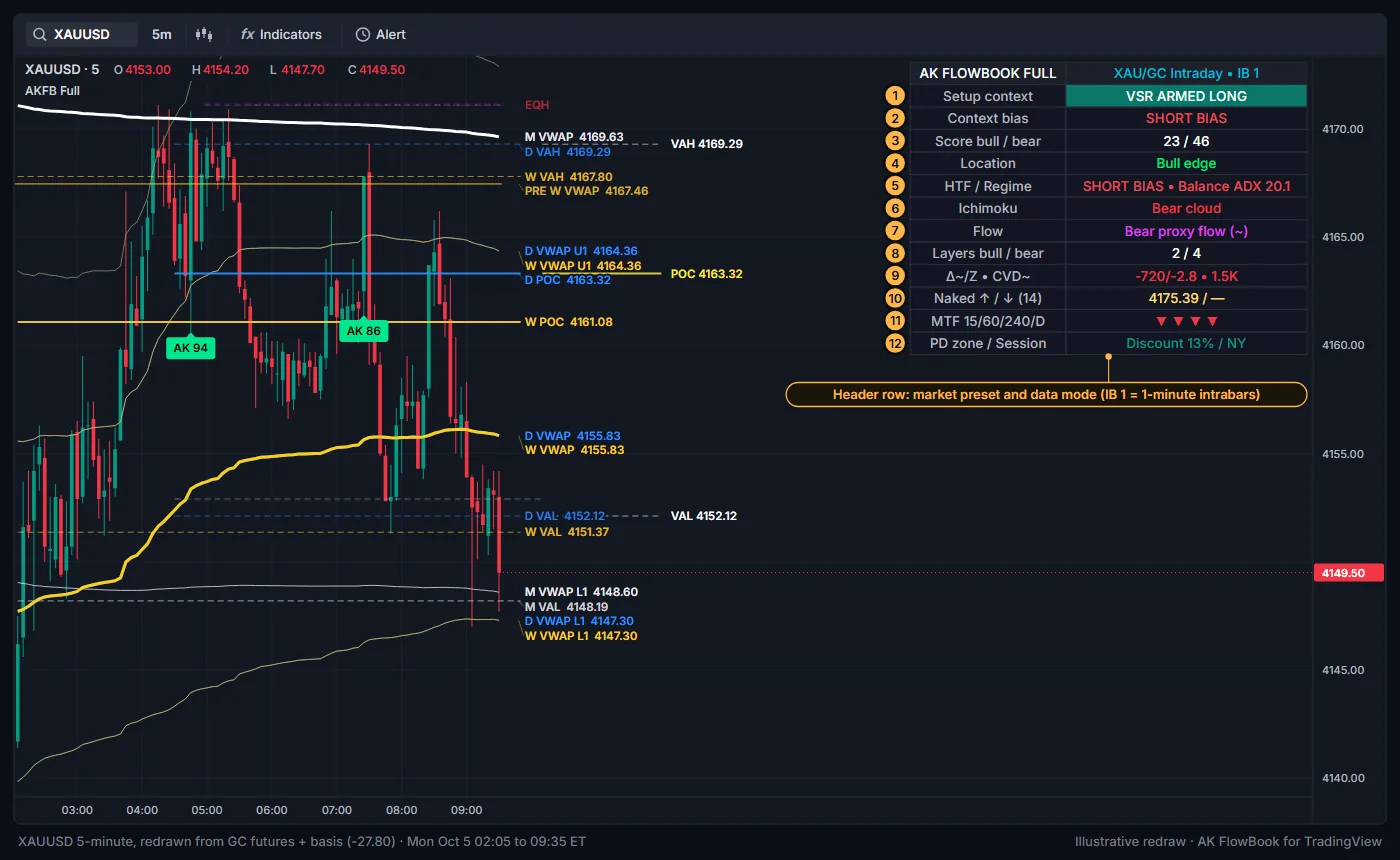
Task: Click the search magnifier icon
Action: tap(40, 34)
